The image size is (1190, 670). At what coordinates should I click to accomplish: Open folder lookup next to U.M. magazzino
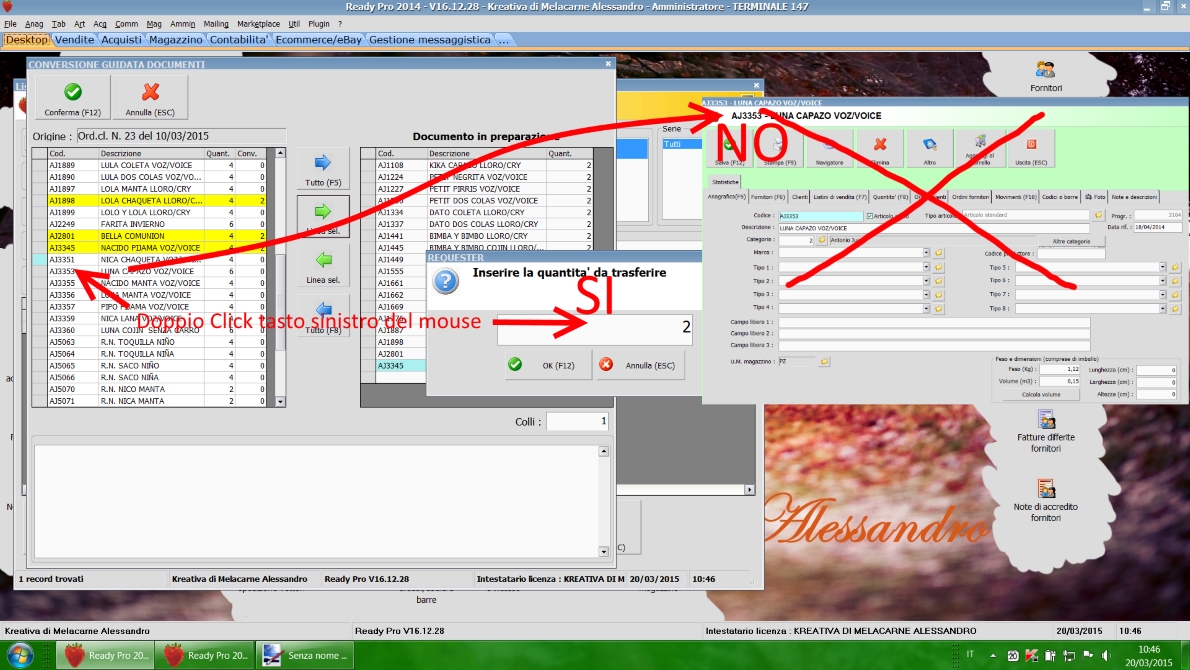(824, 362)
